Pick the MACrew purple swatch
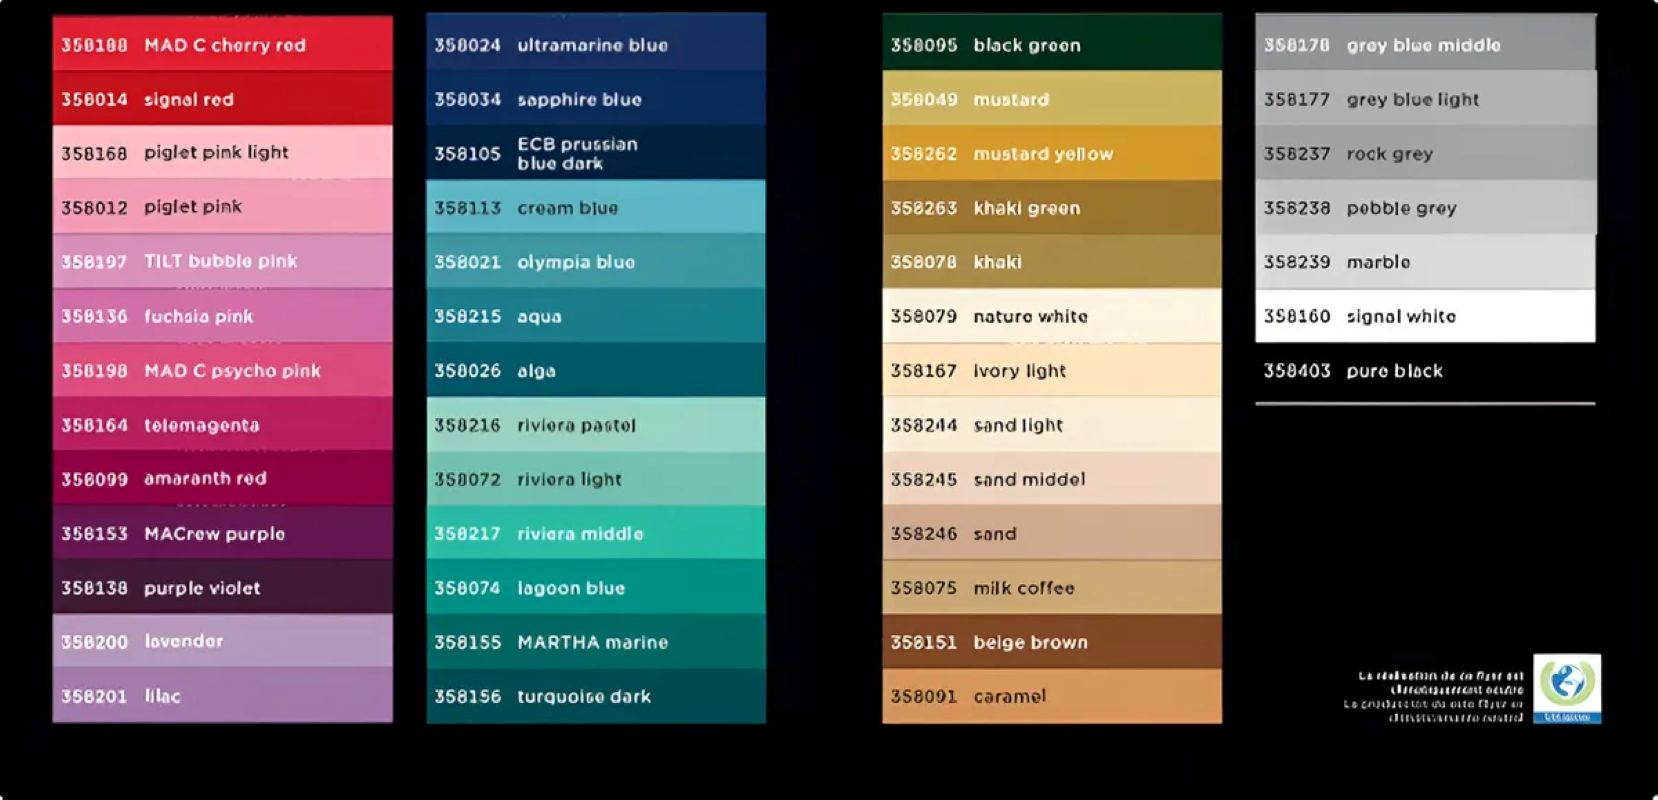Image resolution: width=1658 pixels, height=800 pixels. click(222, 533)
